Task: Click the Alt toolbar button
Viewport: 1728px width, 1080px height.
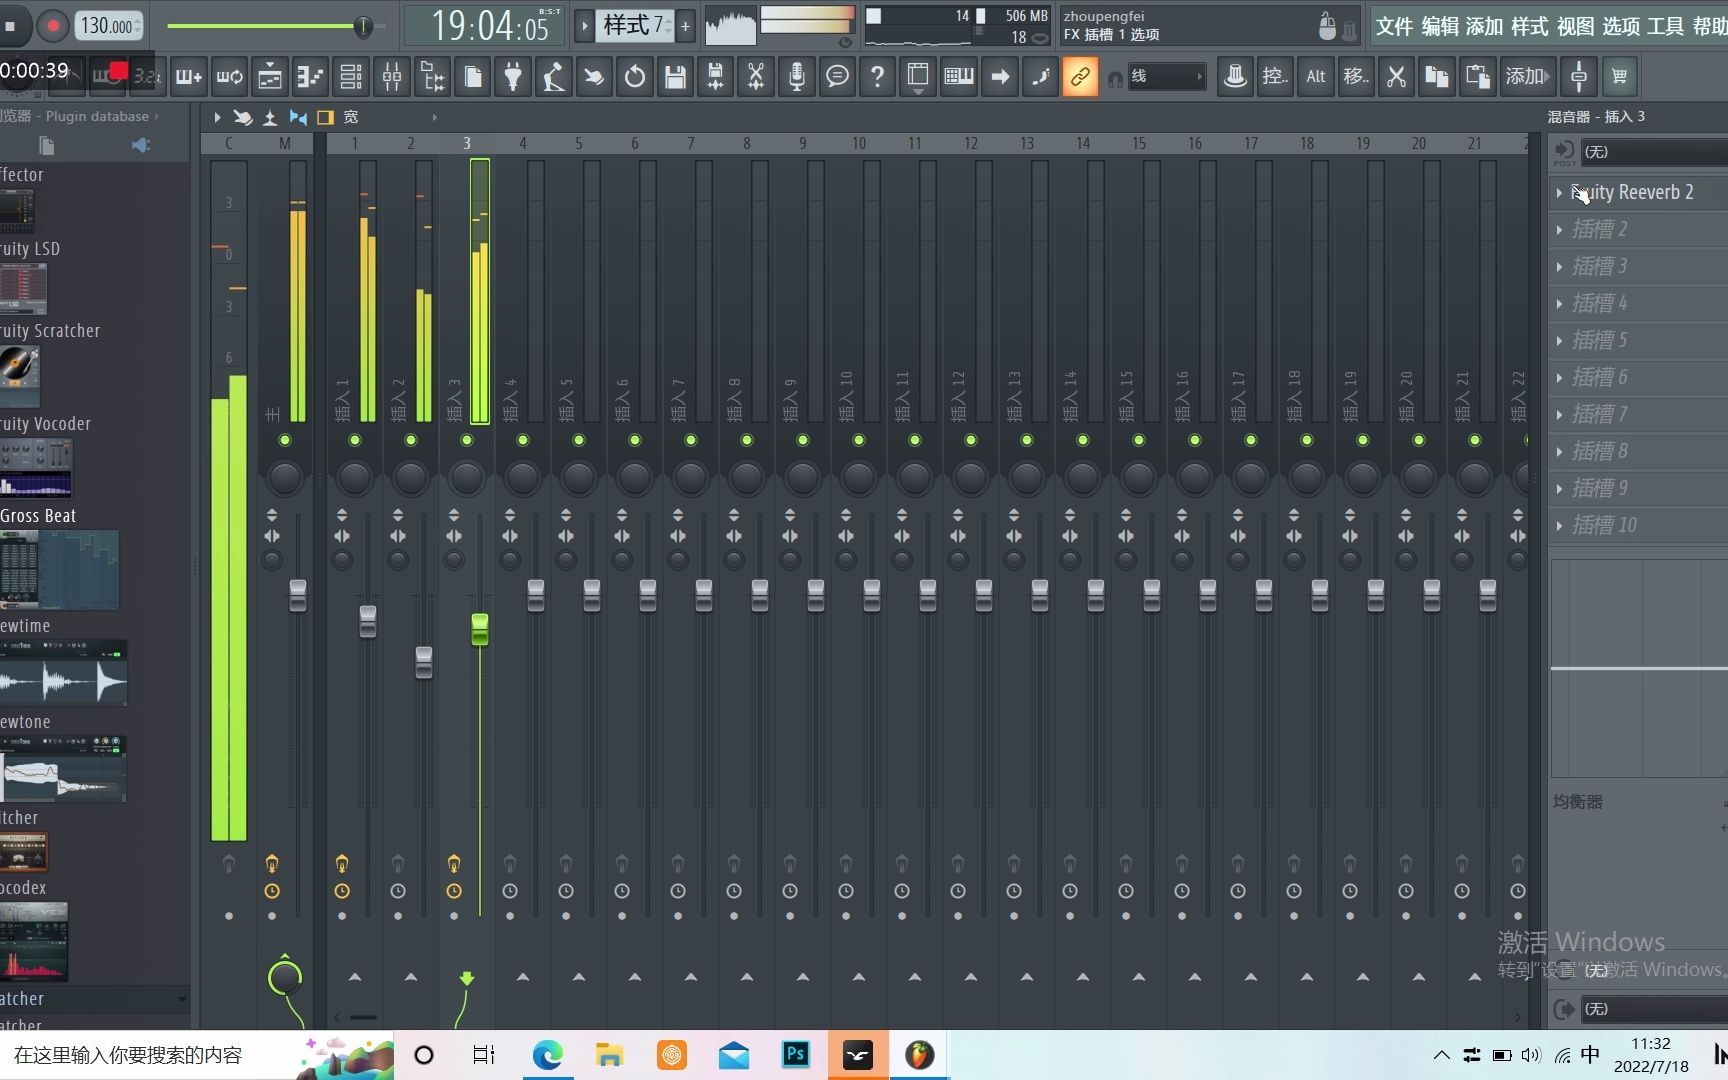Action: 1315,76
